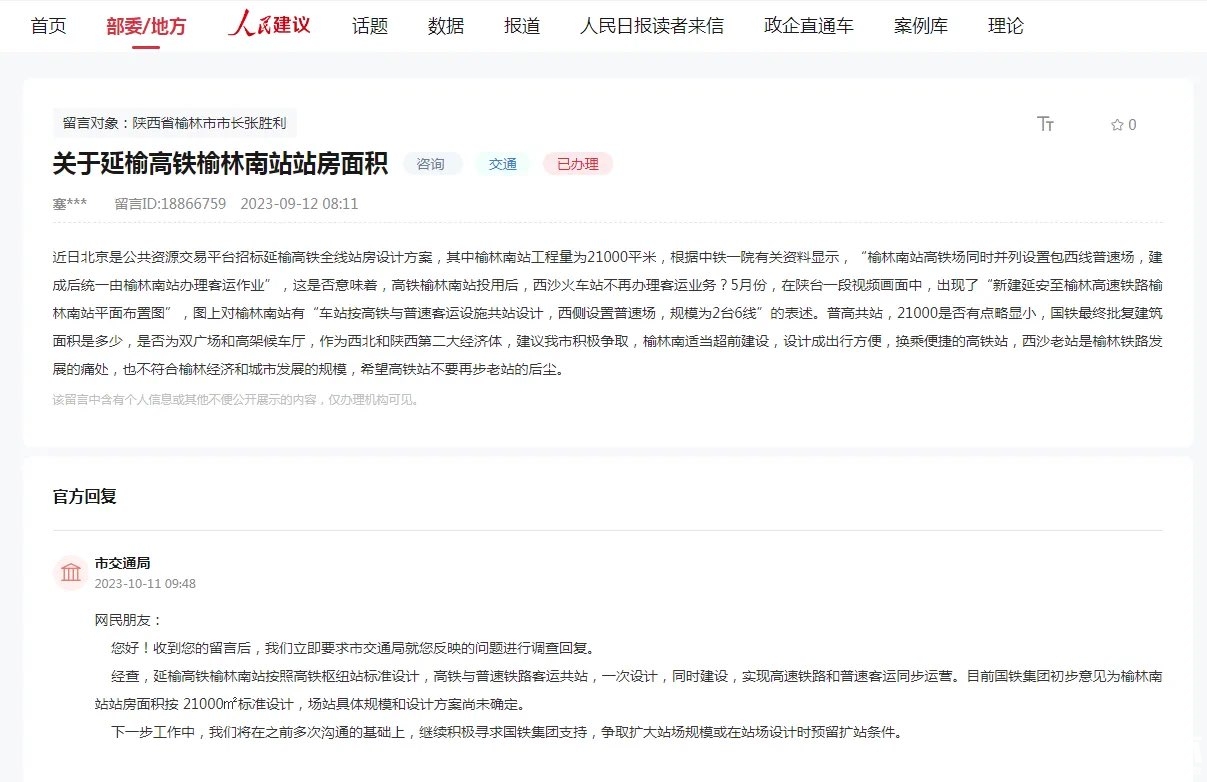Click the 咨询 category tag
The width and height of the screenshot is (1207, 782).
(432, 164)
